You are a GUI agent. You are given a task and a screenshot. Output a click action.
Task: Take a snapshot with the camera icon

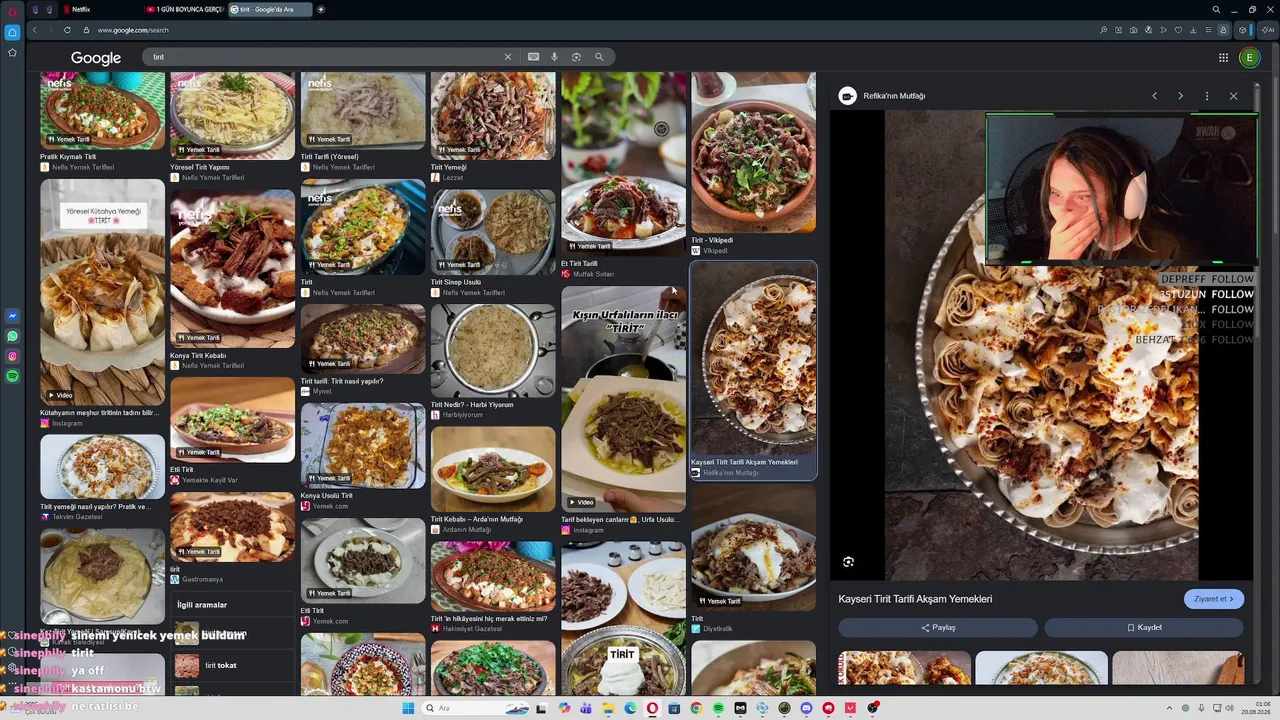[x=1133, y=30]
